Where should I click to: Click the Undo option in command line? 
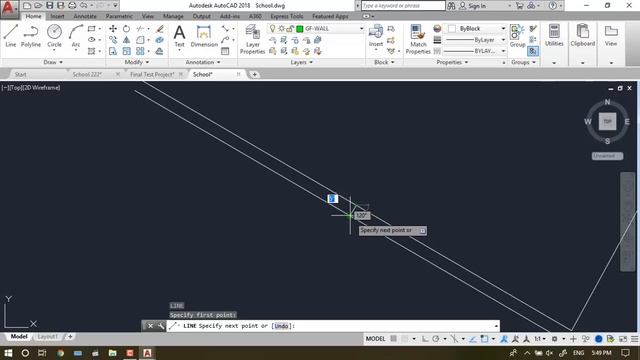tap(281, 326)
